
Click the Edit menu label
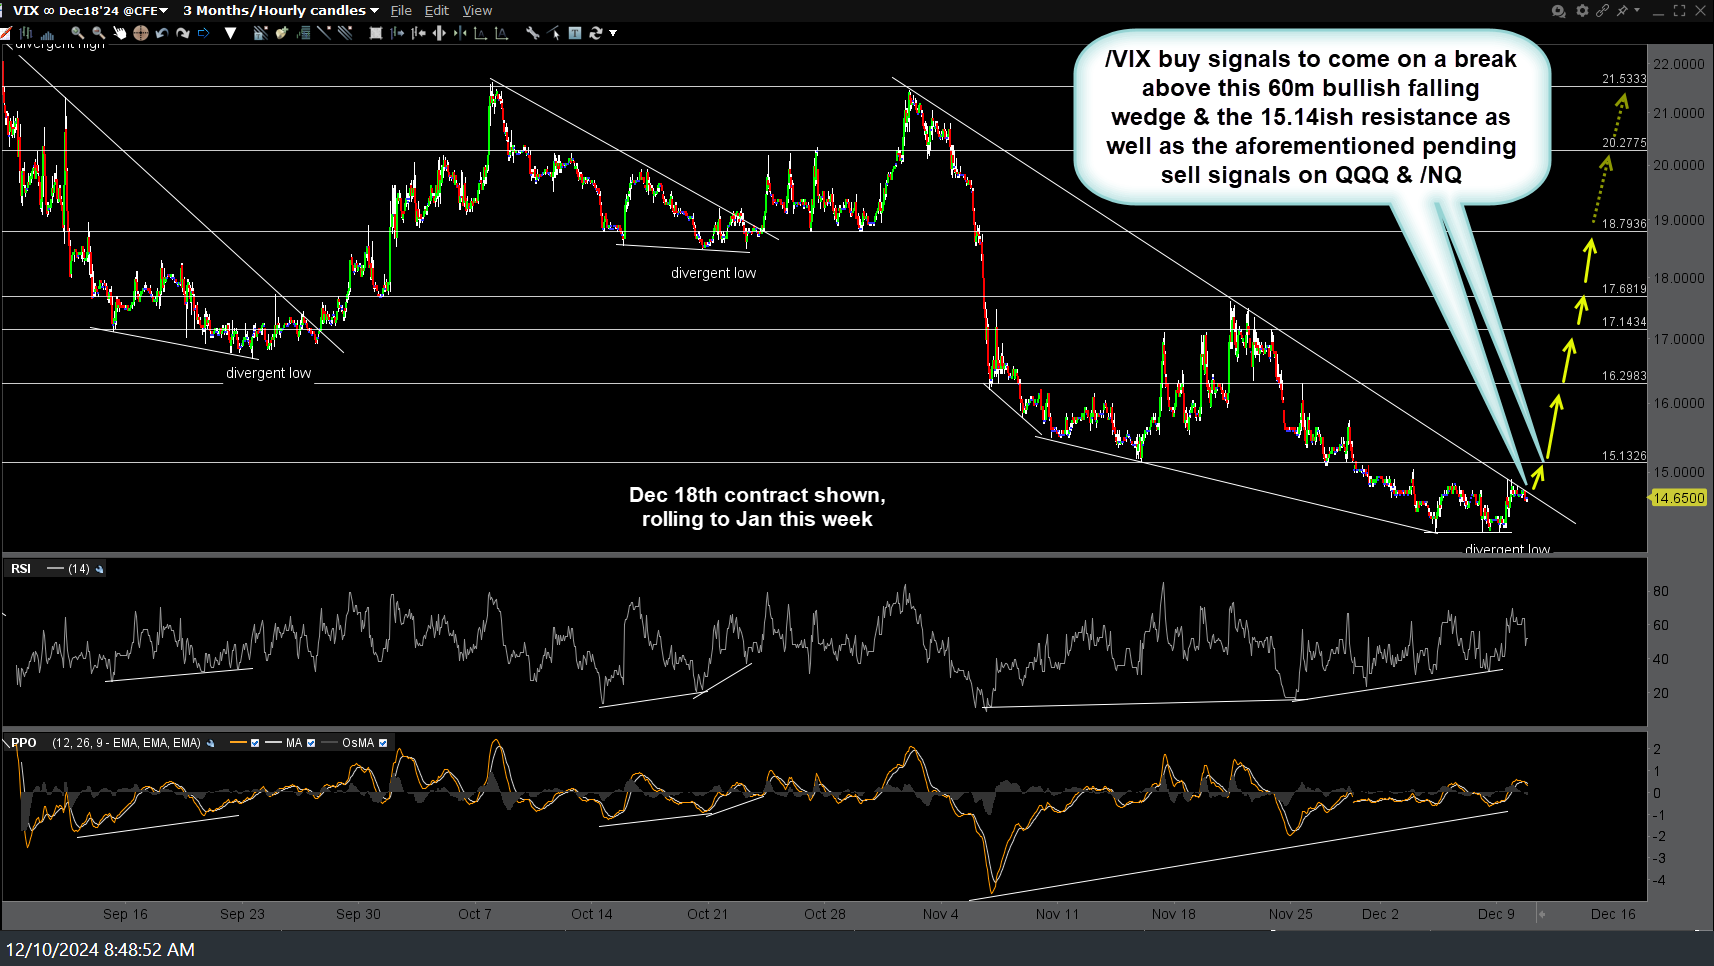437,11
